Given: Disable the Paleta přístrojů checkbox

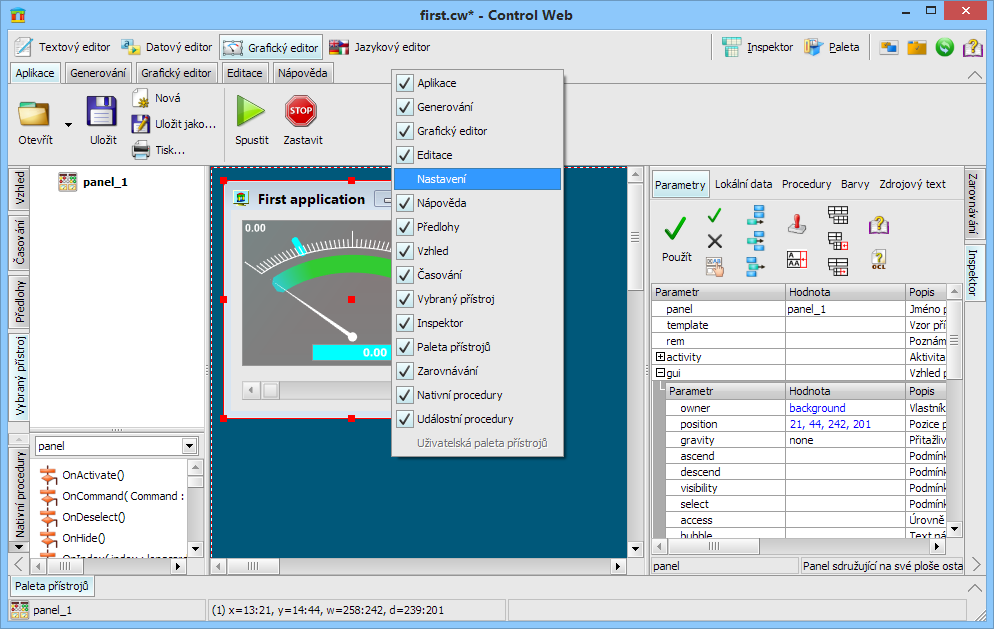Looking at the screenshot, I should (405, 347).
